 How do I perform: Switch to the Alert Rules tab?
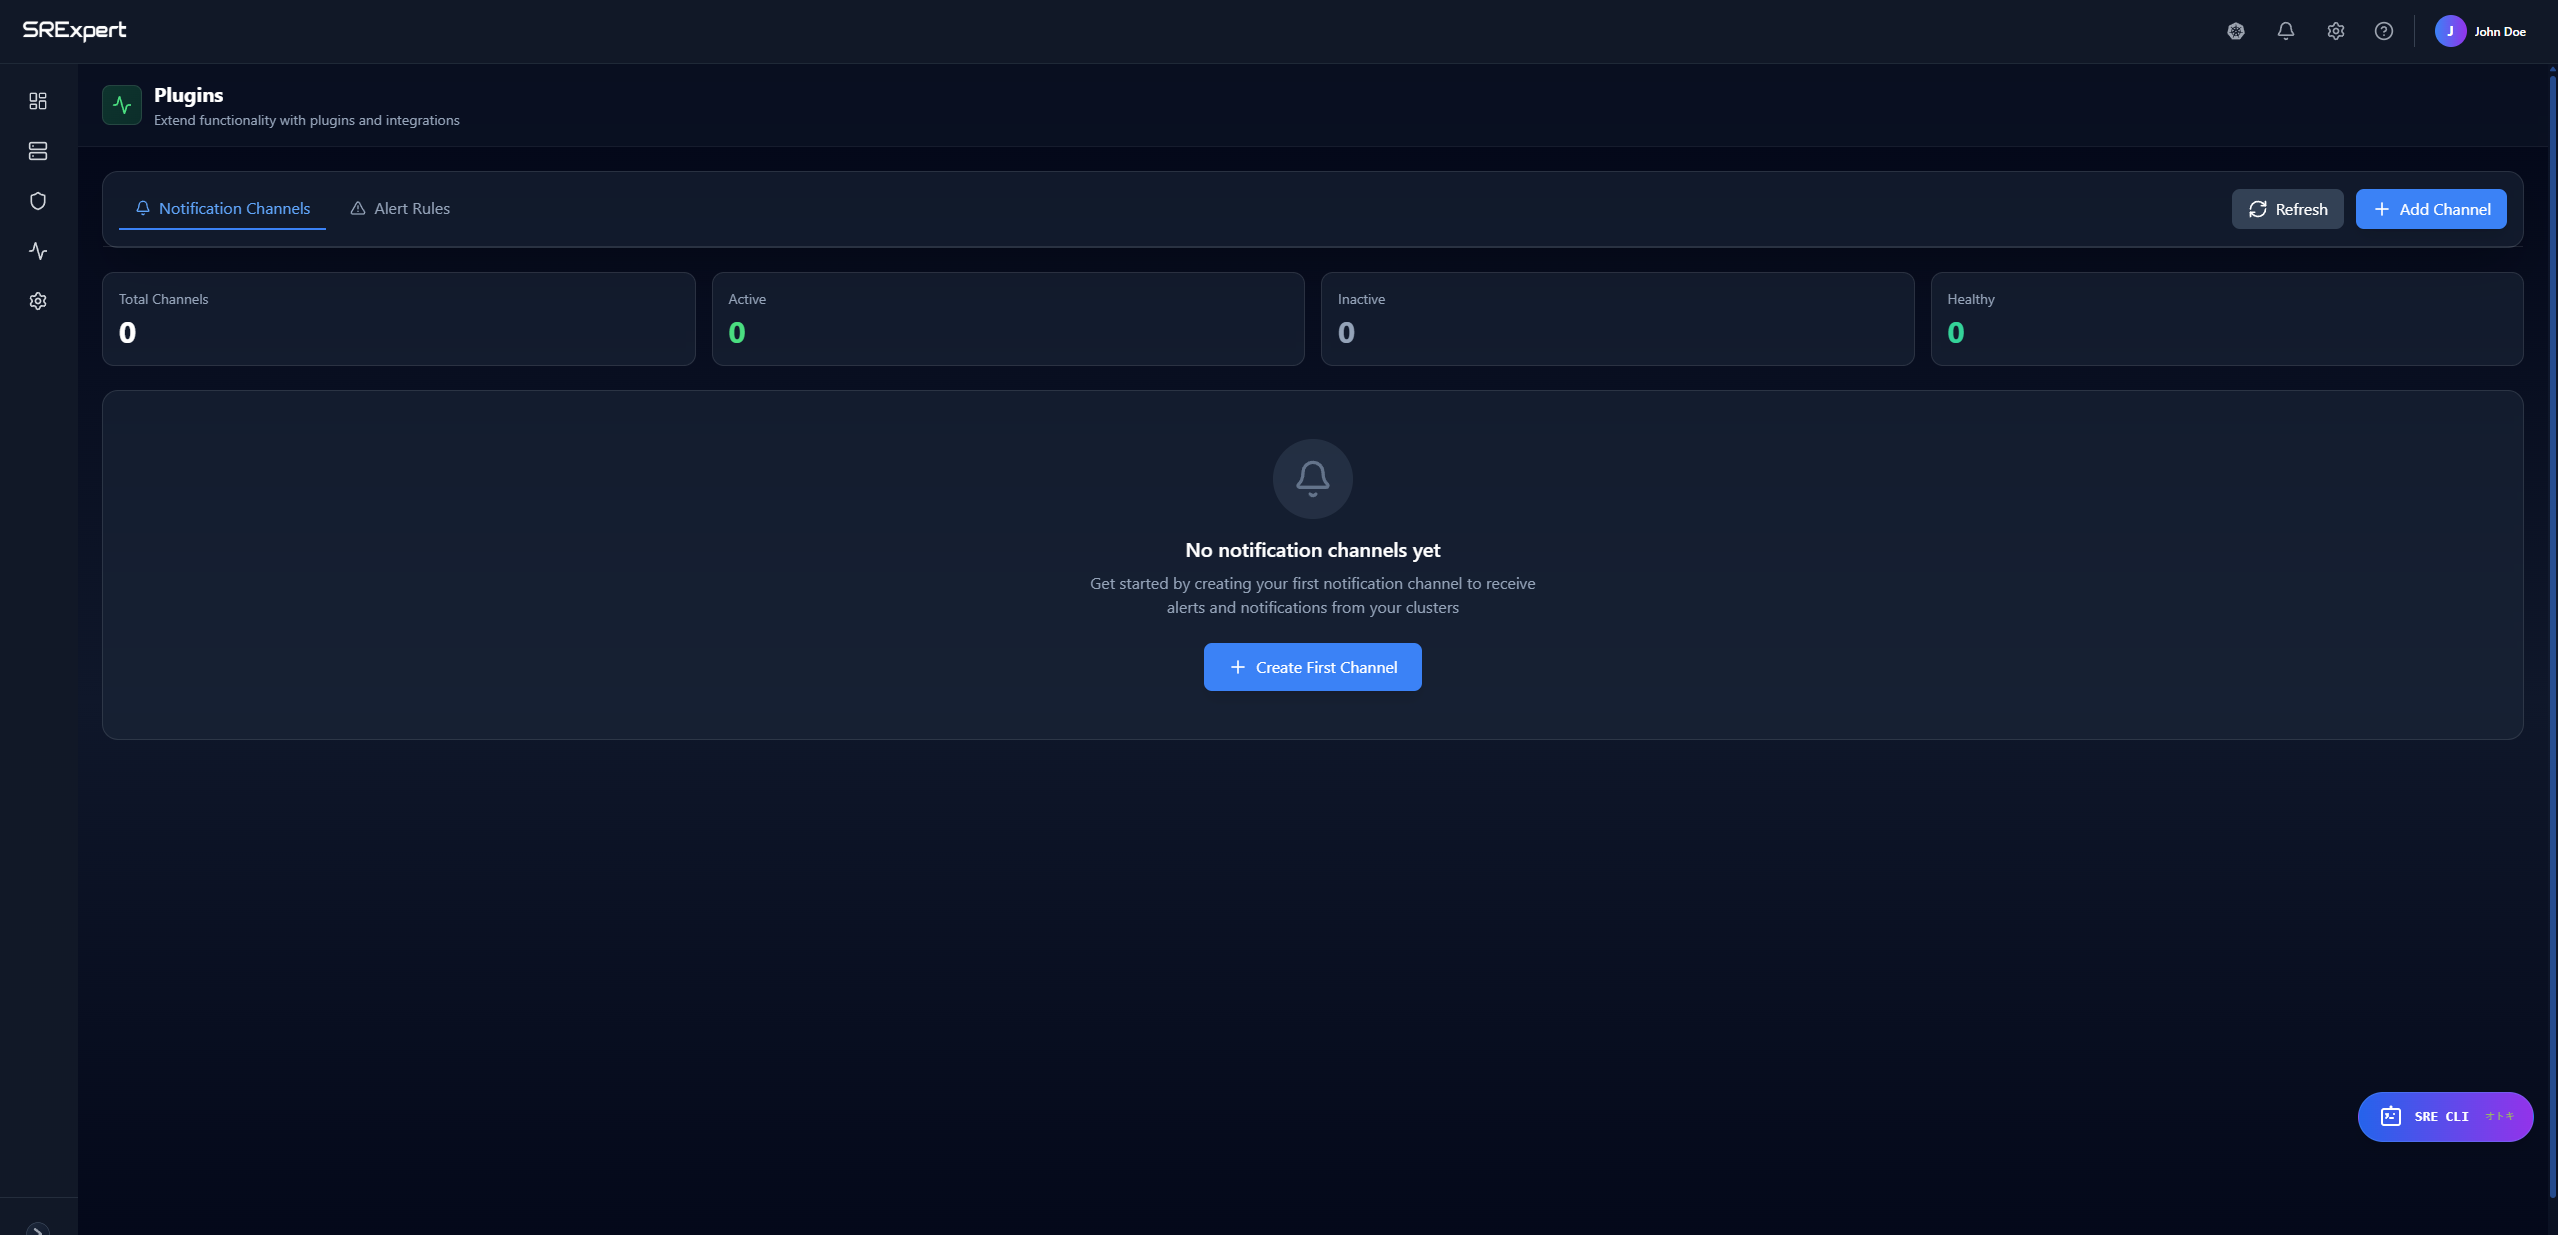click(400, 208)
